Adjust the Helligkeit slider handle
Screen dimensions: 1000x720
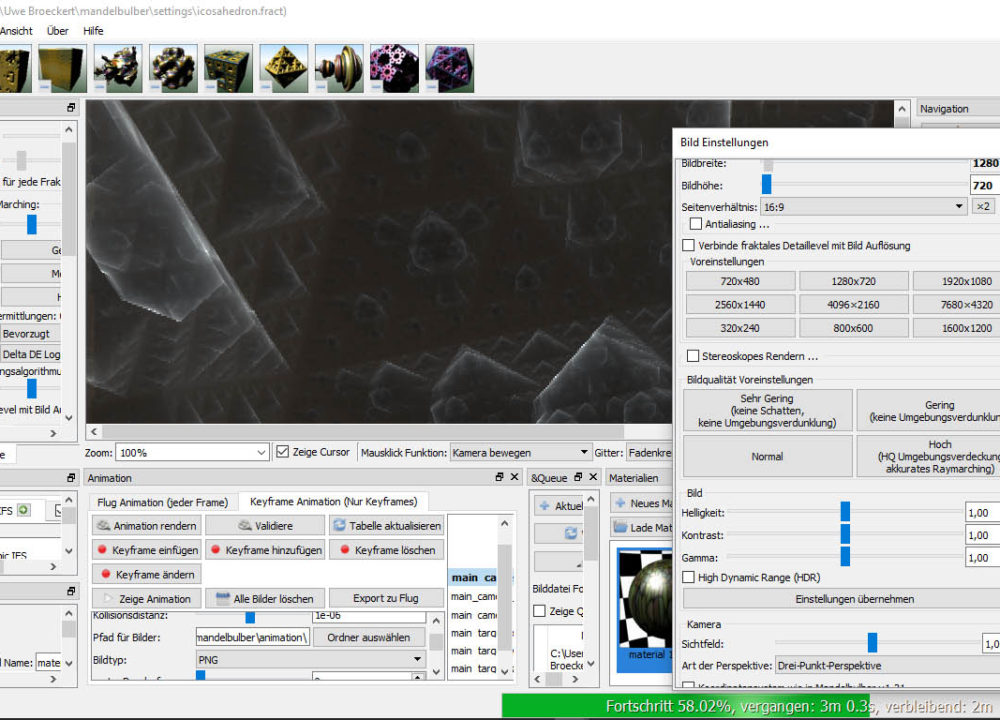pyautogui.click(x=846, y=511)
